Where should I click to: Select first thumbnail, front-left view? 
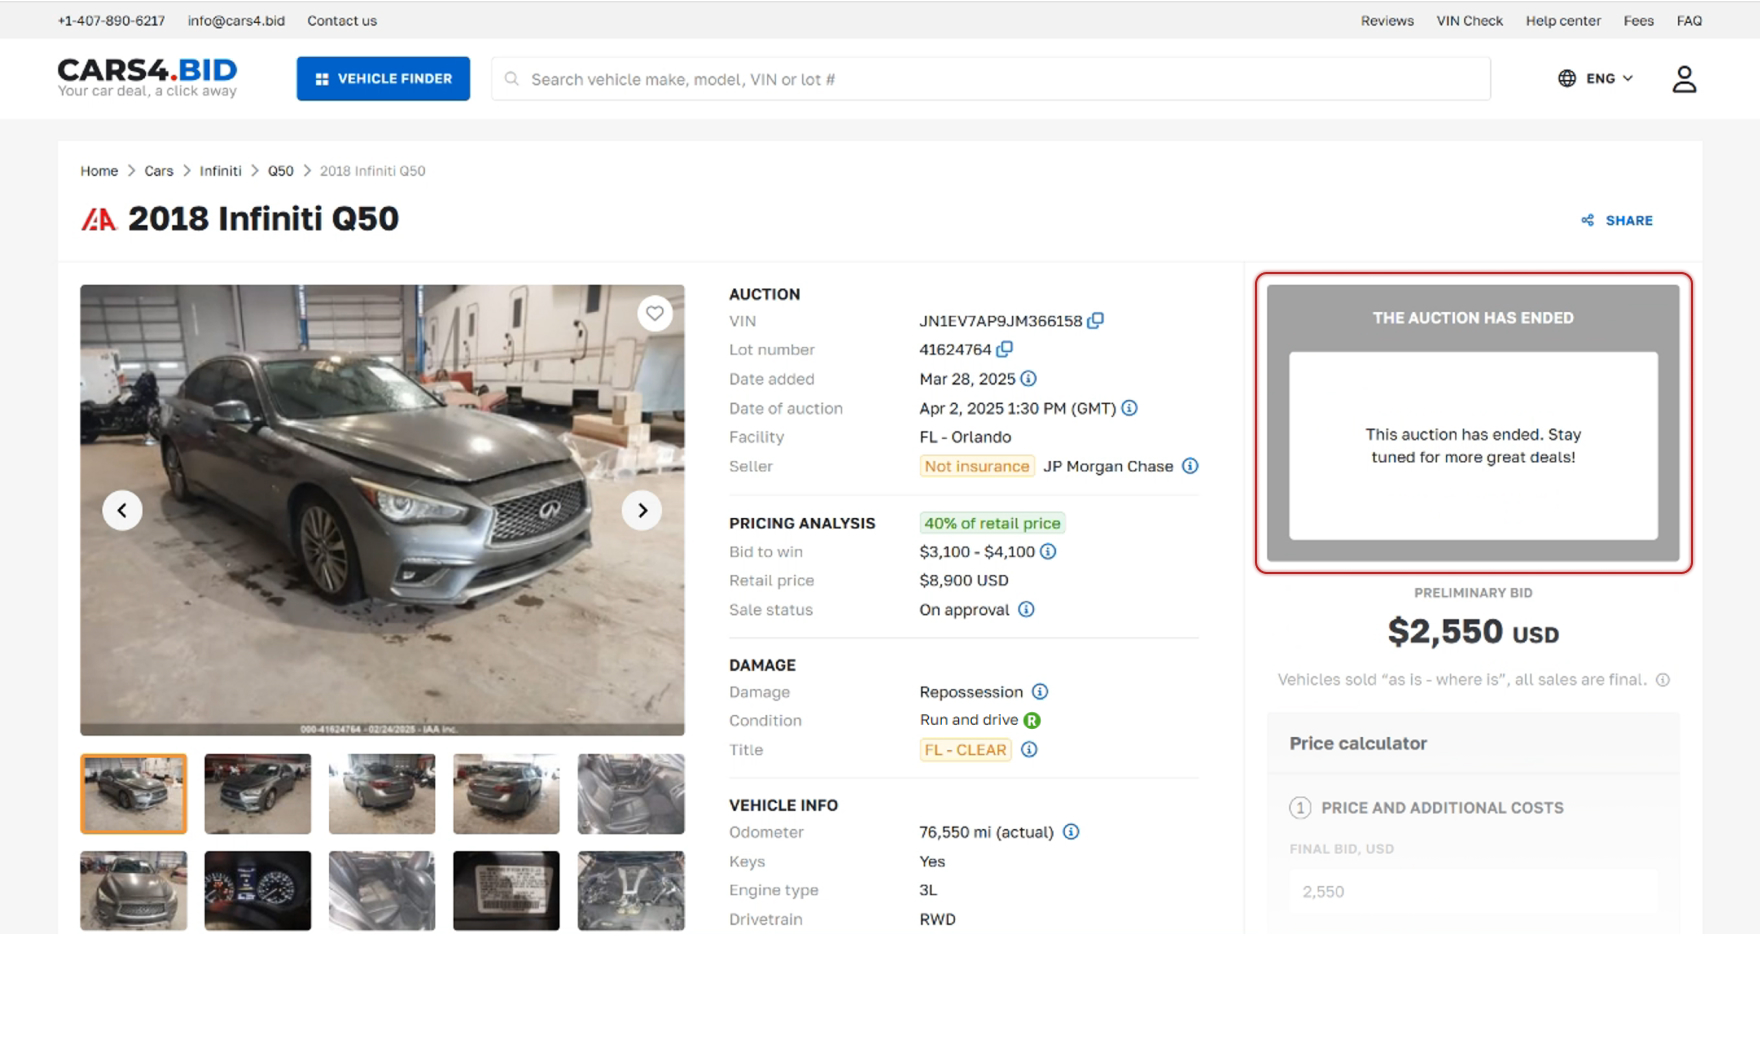click(133, 794)
